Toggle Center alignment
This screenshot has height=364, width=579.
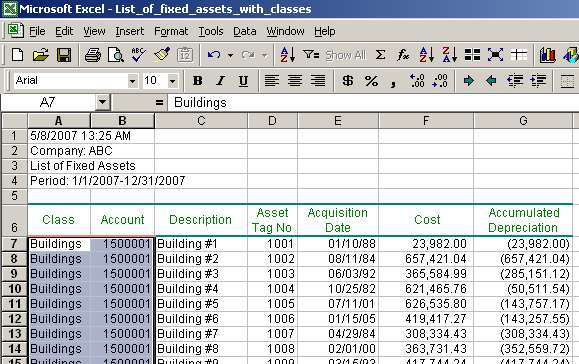coord(295,80)
